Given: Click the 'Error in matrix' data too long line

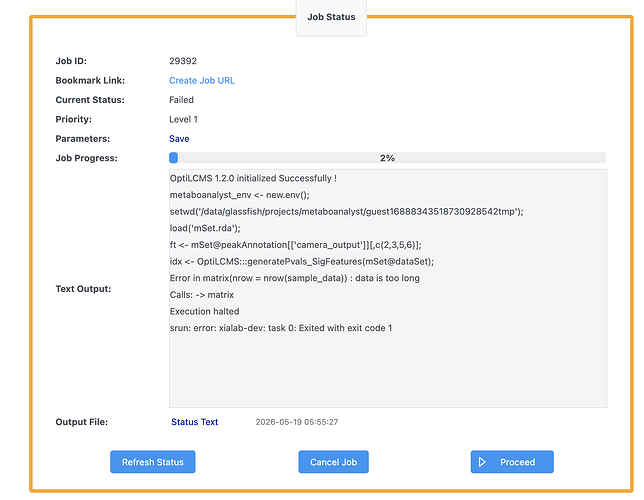Looking at the screenshot, I should 294,278.
